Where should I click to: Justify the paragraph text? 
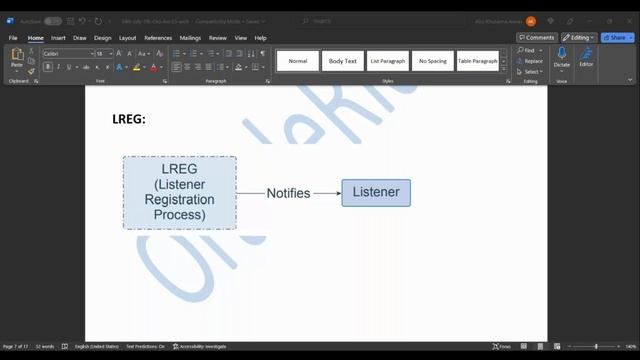[209, 67]
